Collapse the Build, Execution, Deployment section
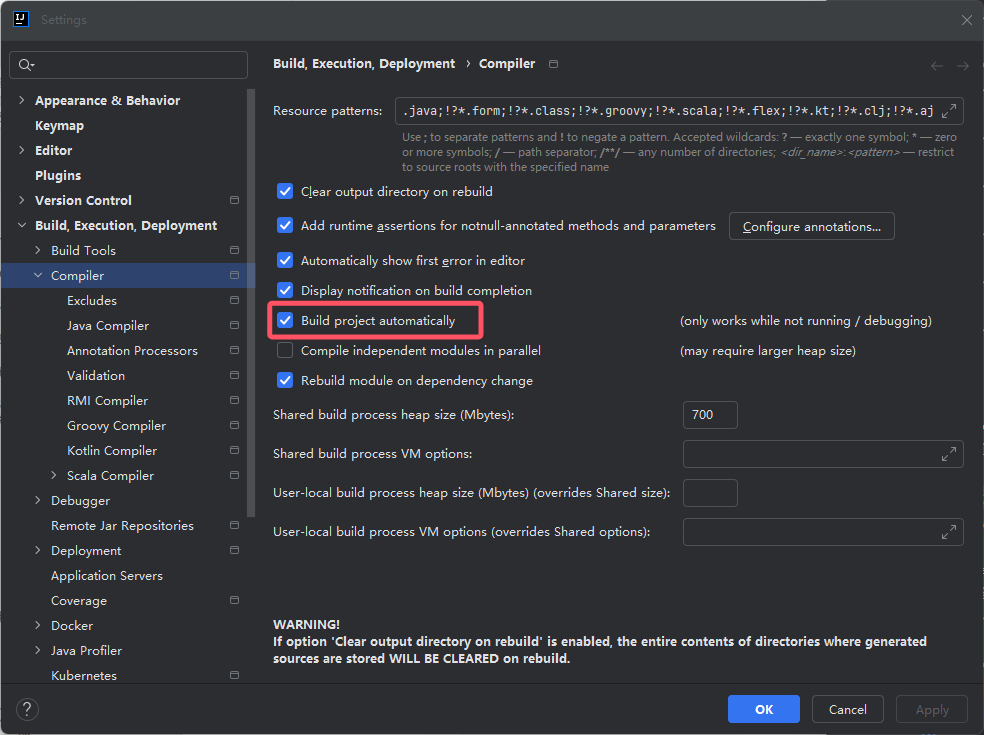984x735 pixels. 22,225
